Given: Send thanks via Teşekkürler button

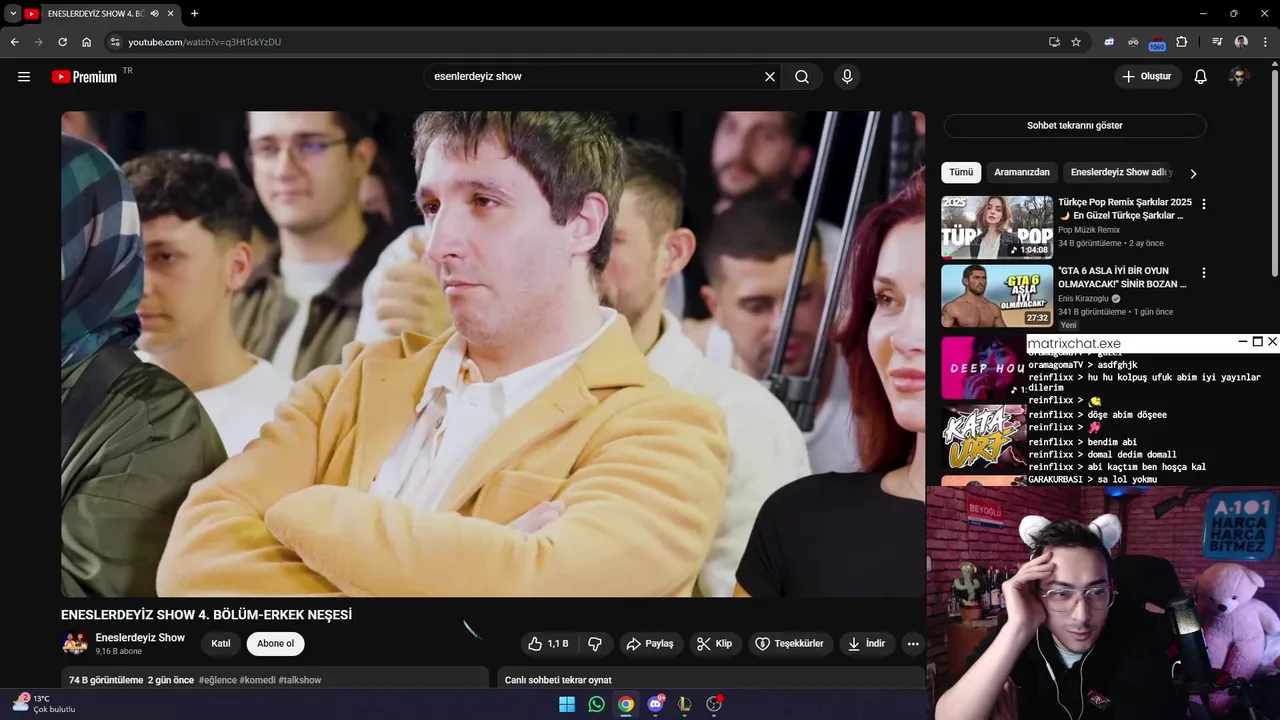Looking at the screenshot, I should [790, 644].
